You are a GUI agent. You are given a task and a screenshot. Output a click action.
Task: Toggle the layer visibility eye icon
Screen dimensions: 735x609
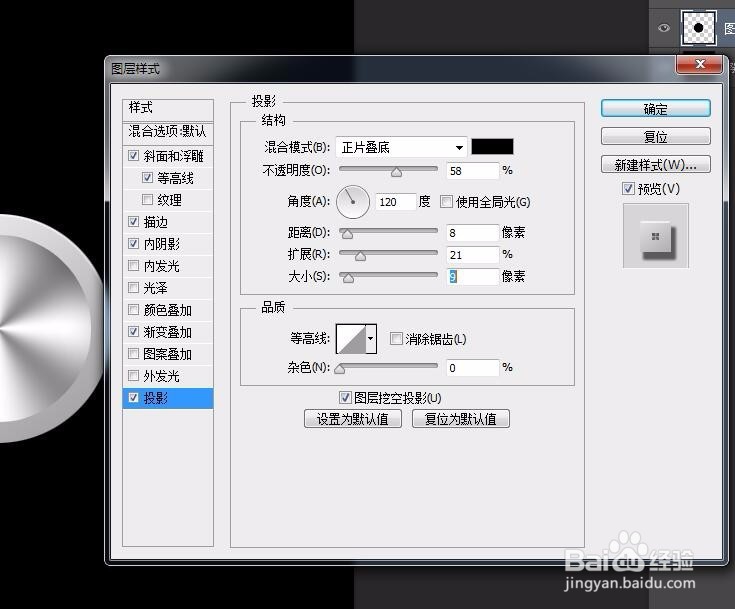(x=663, y=28)
